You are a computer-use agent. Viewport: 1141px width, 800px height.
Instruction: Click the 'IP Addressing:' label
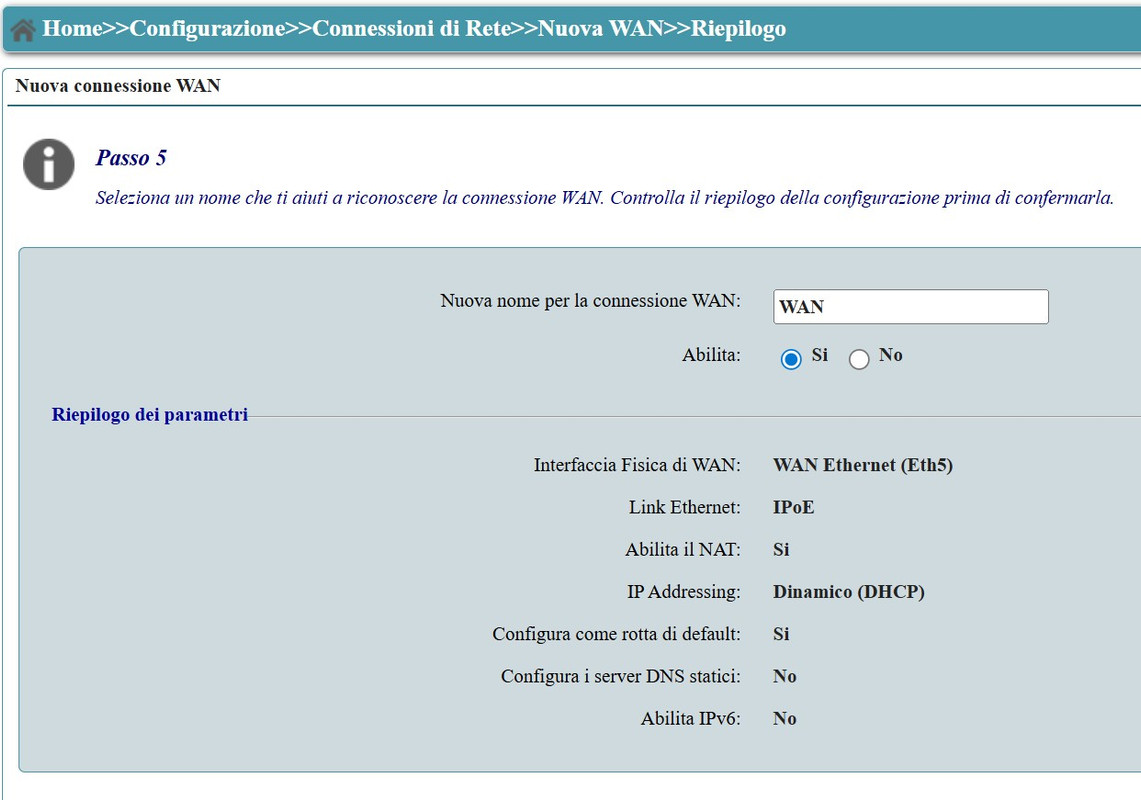point(683,592)
